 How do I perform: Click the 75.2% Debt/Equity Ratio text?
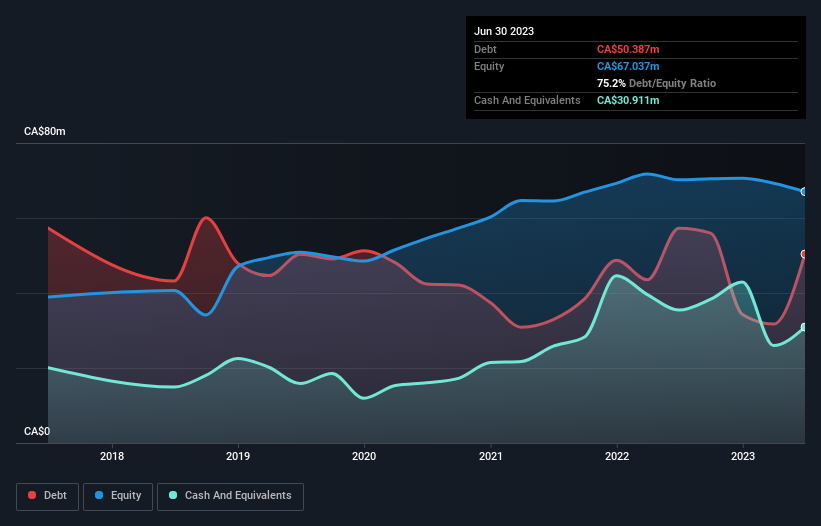pos(656,83)
